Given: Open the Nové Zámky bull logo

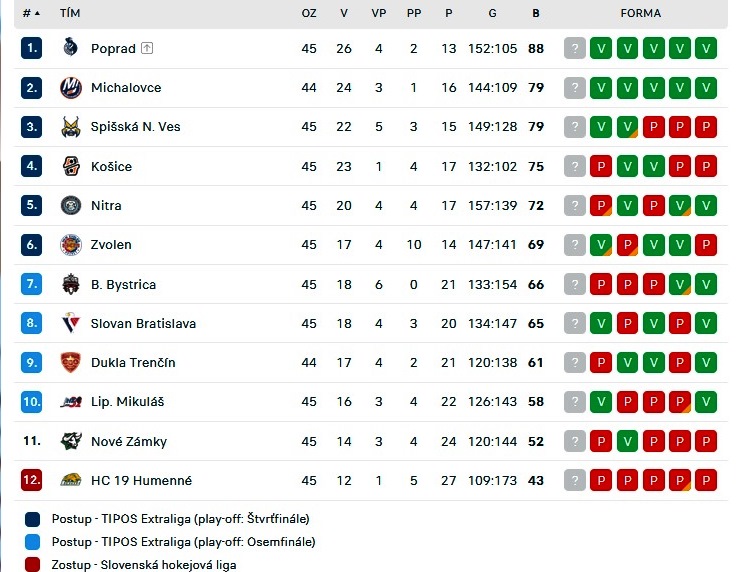Looking at the screenshot, I should (70, 441).
